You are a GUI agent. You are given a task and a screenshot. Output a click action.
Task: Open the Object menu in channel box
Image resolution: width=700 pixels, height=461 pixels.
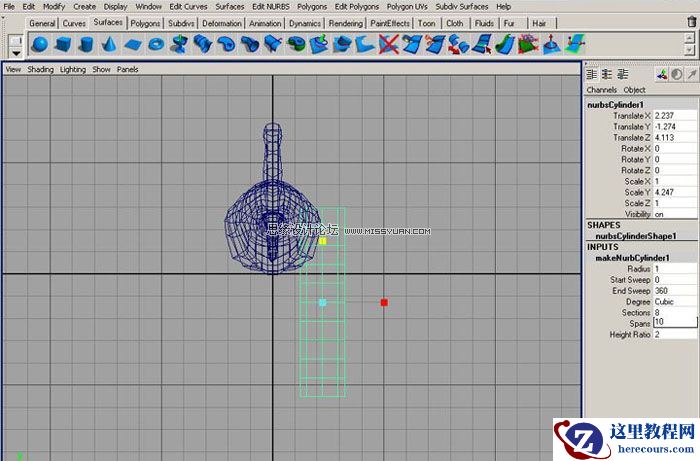[x=634, y=90]
